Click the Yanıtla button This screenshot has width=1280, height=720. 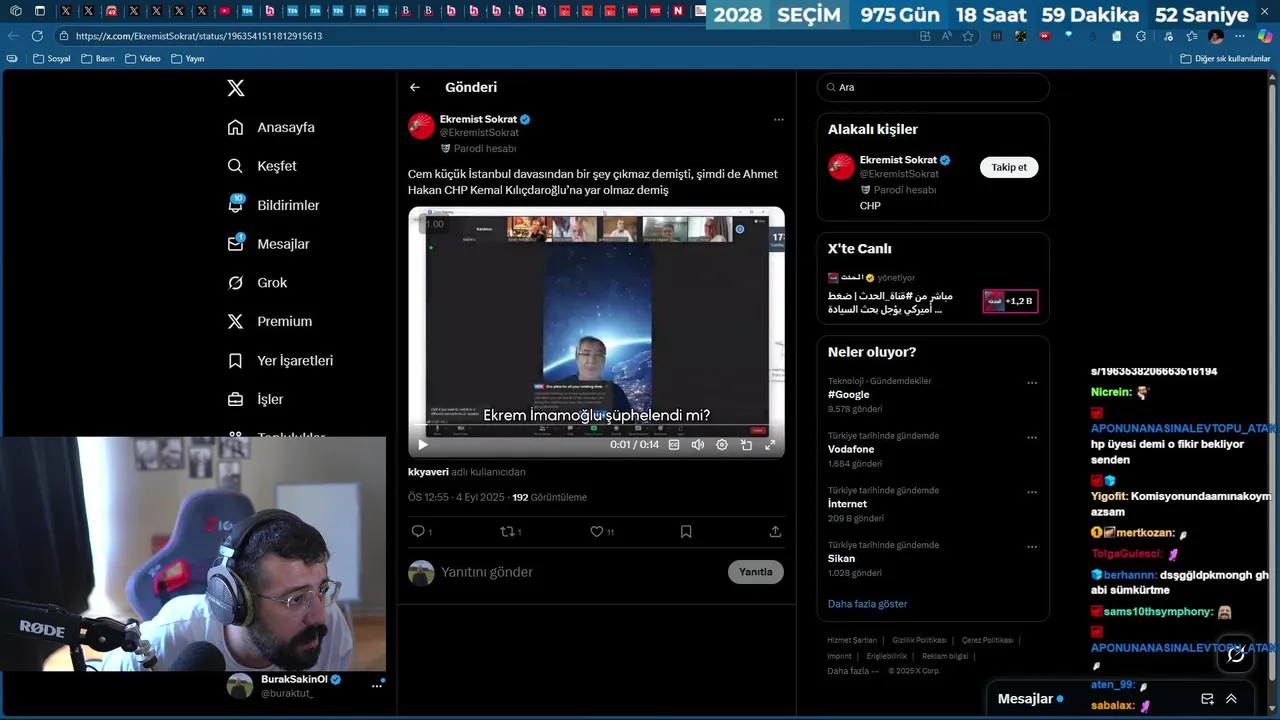click(x=756, y=572)
